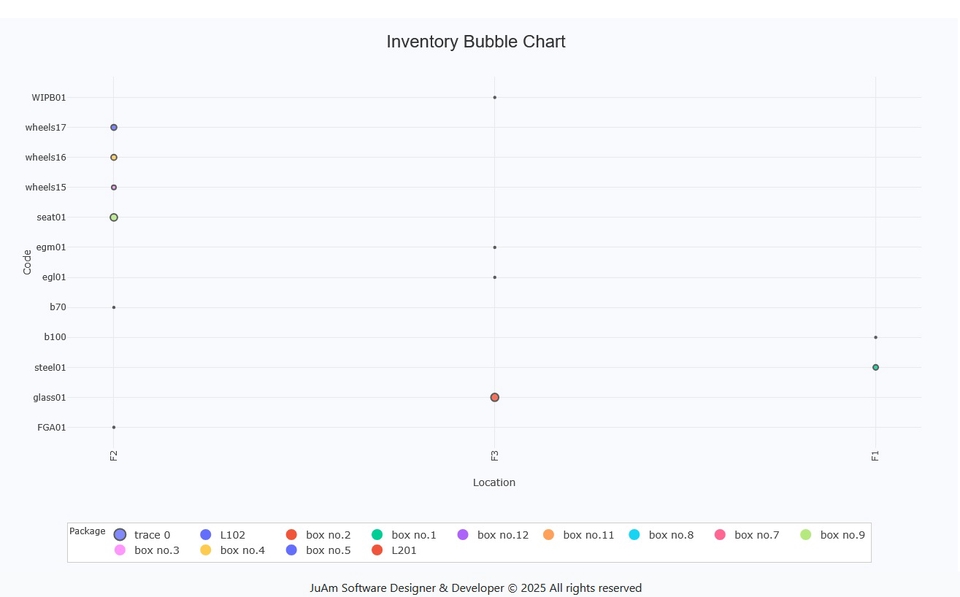Screen dimensions: 960x597
Task: Click the wheels17 bubble at F2
Action: tap(114, 128)
